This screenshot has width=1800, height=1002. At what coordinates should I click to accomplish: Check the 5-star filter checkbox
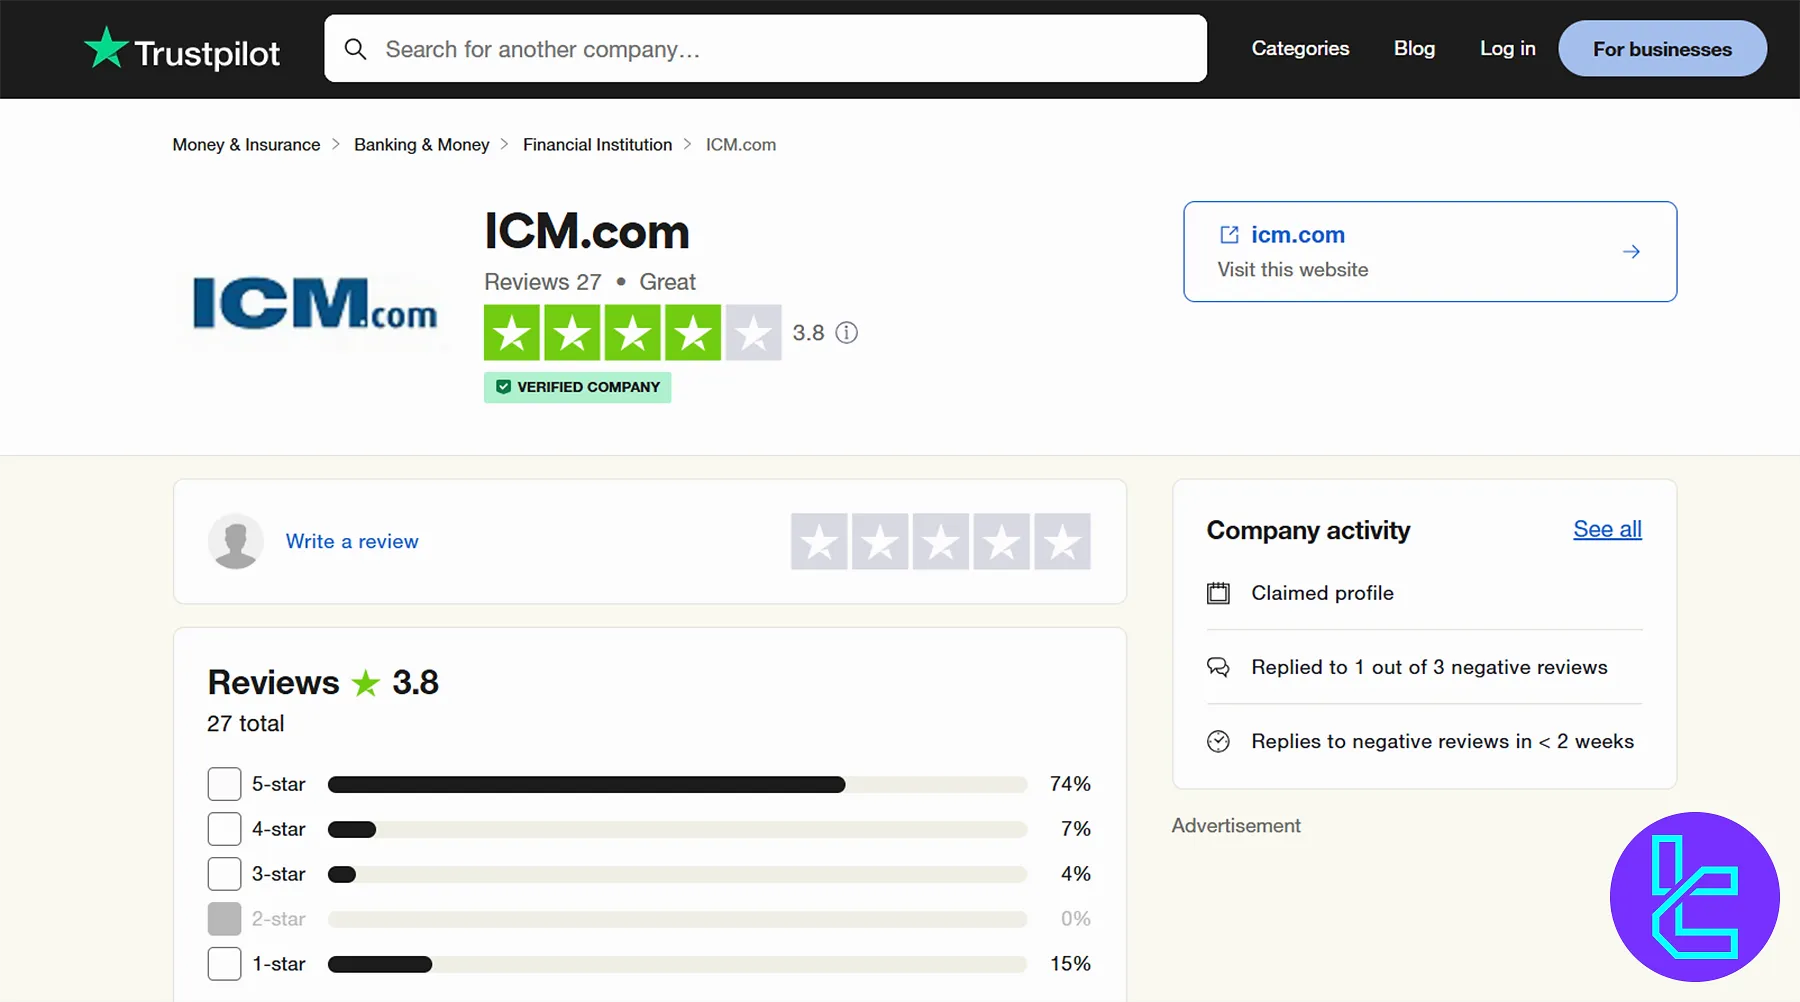pos(224,784)
